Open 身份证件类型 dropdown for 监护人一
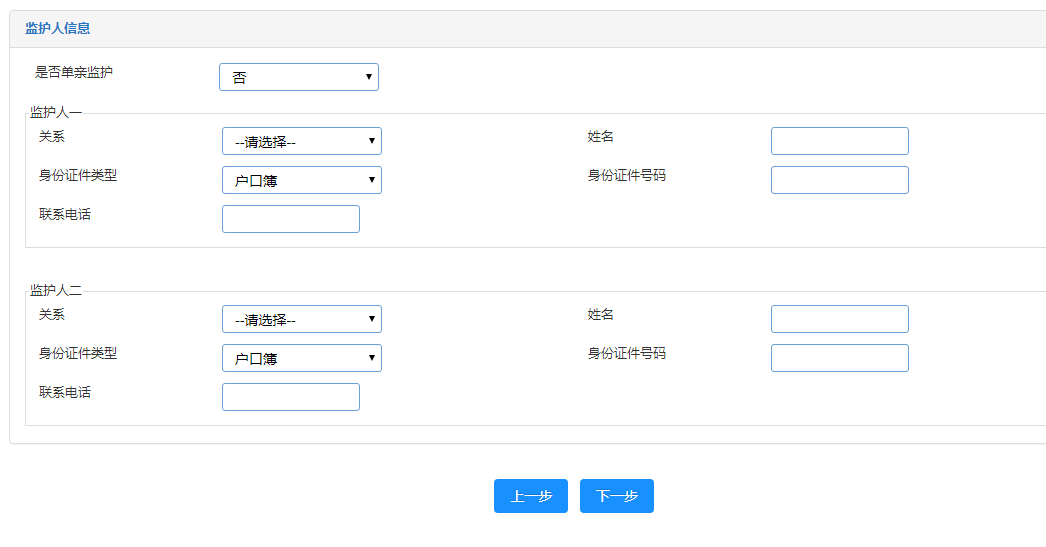1046x547 pixels. 301,180
